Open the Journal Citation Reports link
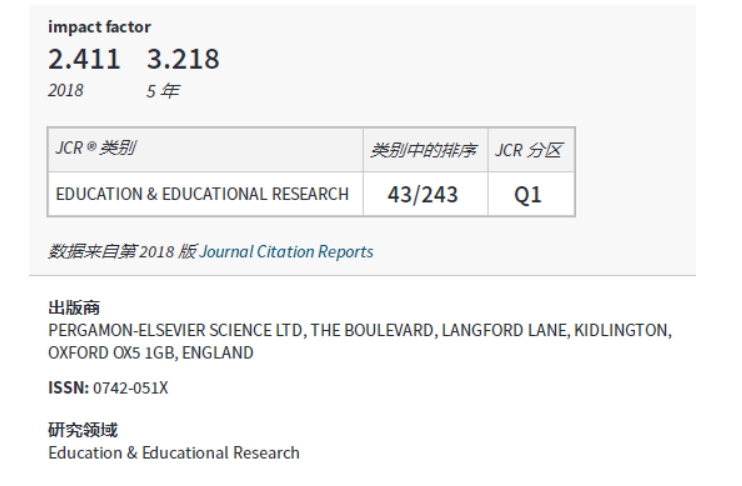This screenshot has height=486, width=742. [x=286, y=251]
